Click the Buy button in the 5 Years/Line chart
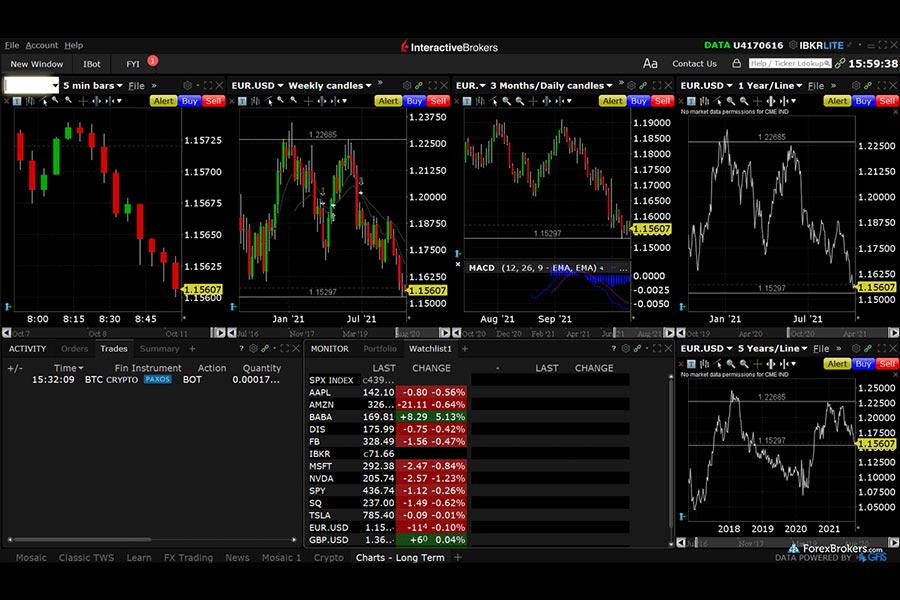The image size is (900, 600). tap(863, 364)
